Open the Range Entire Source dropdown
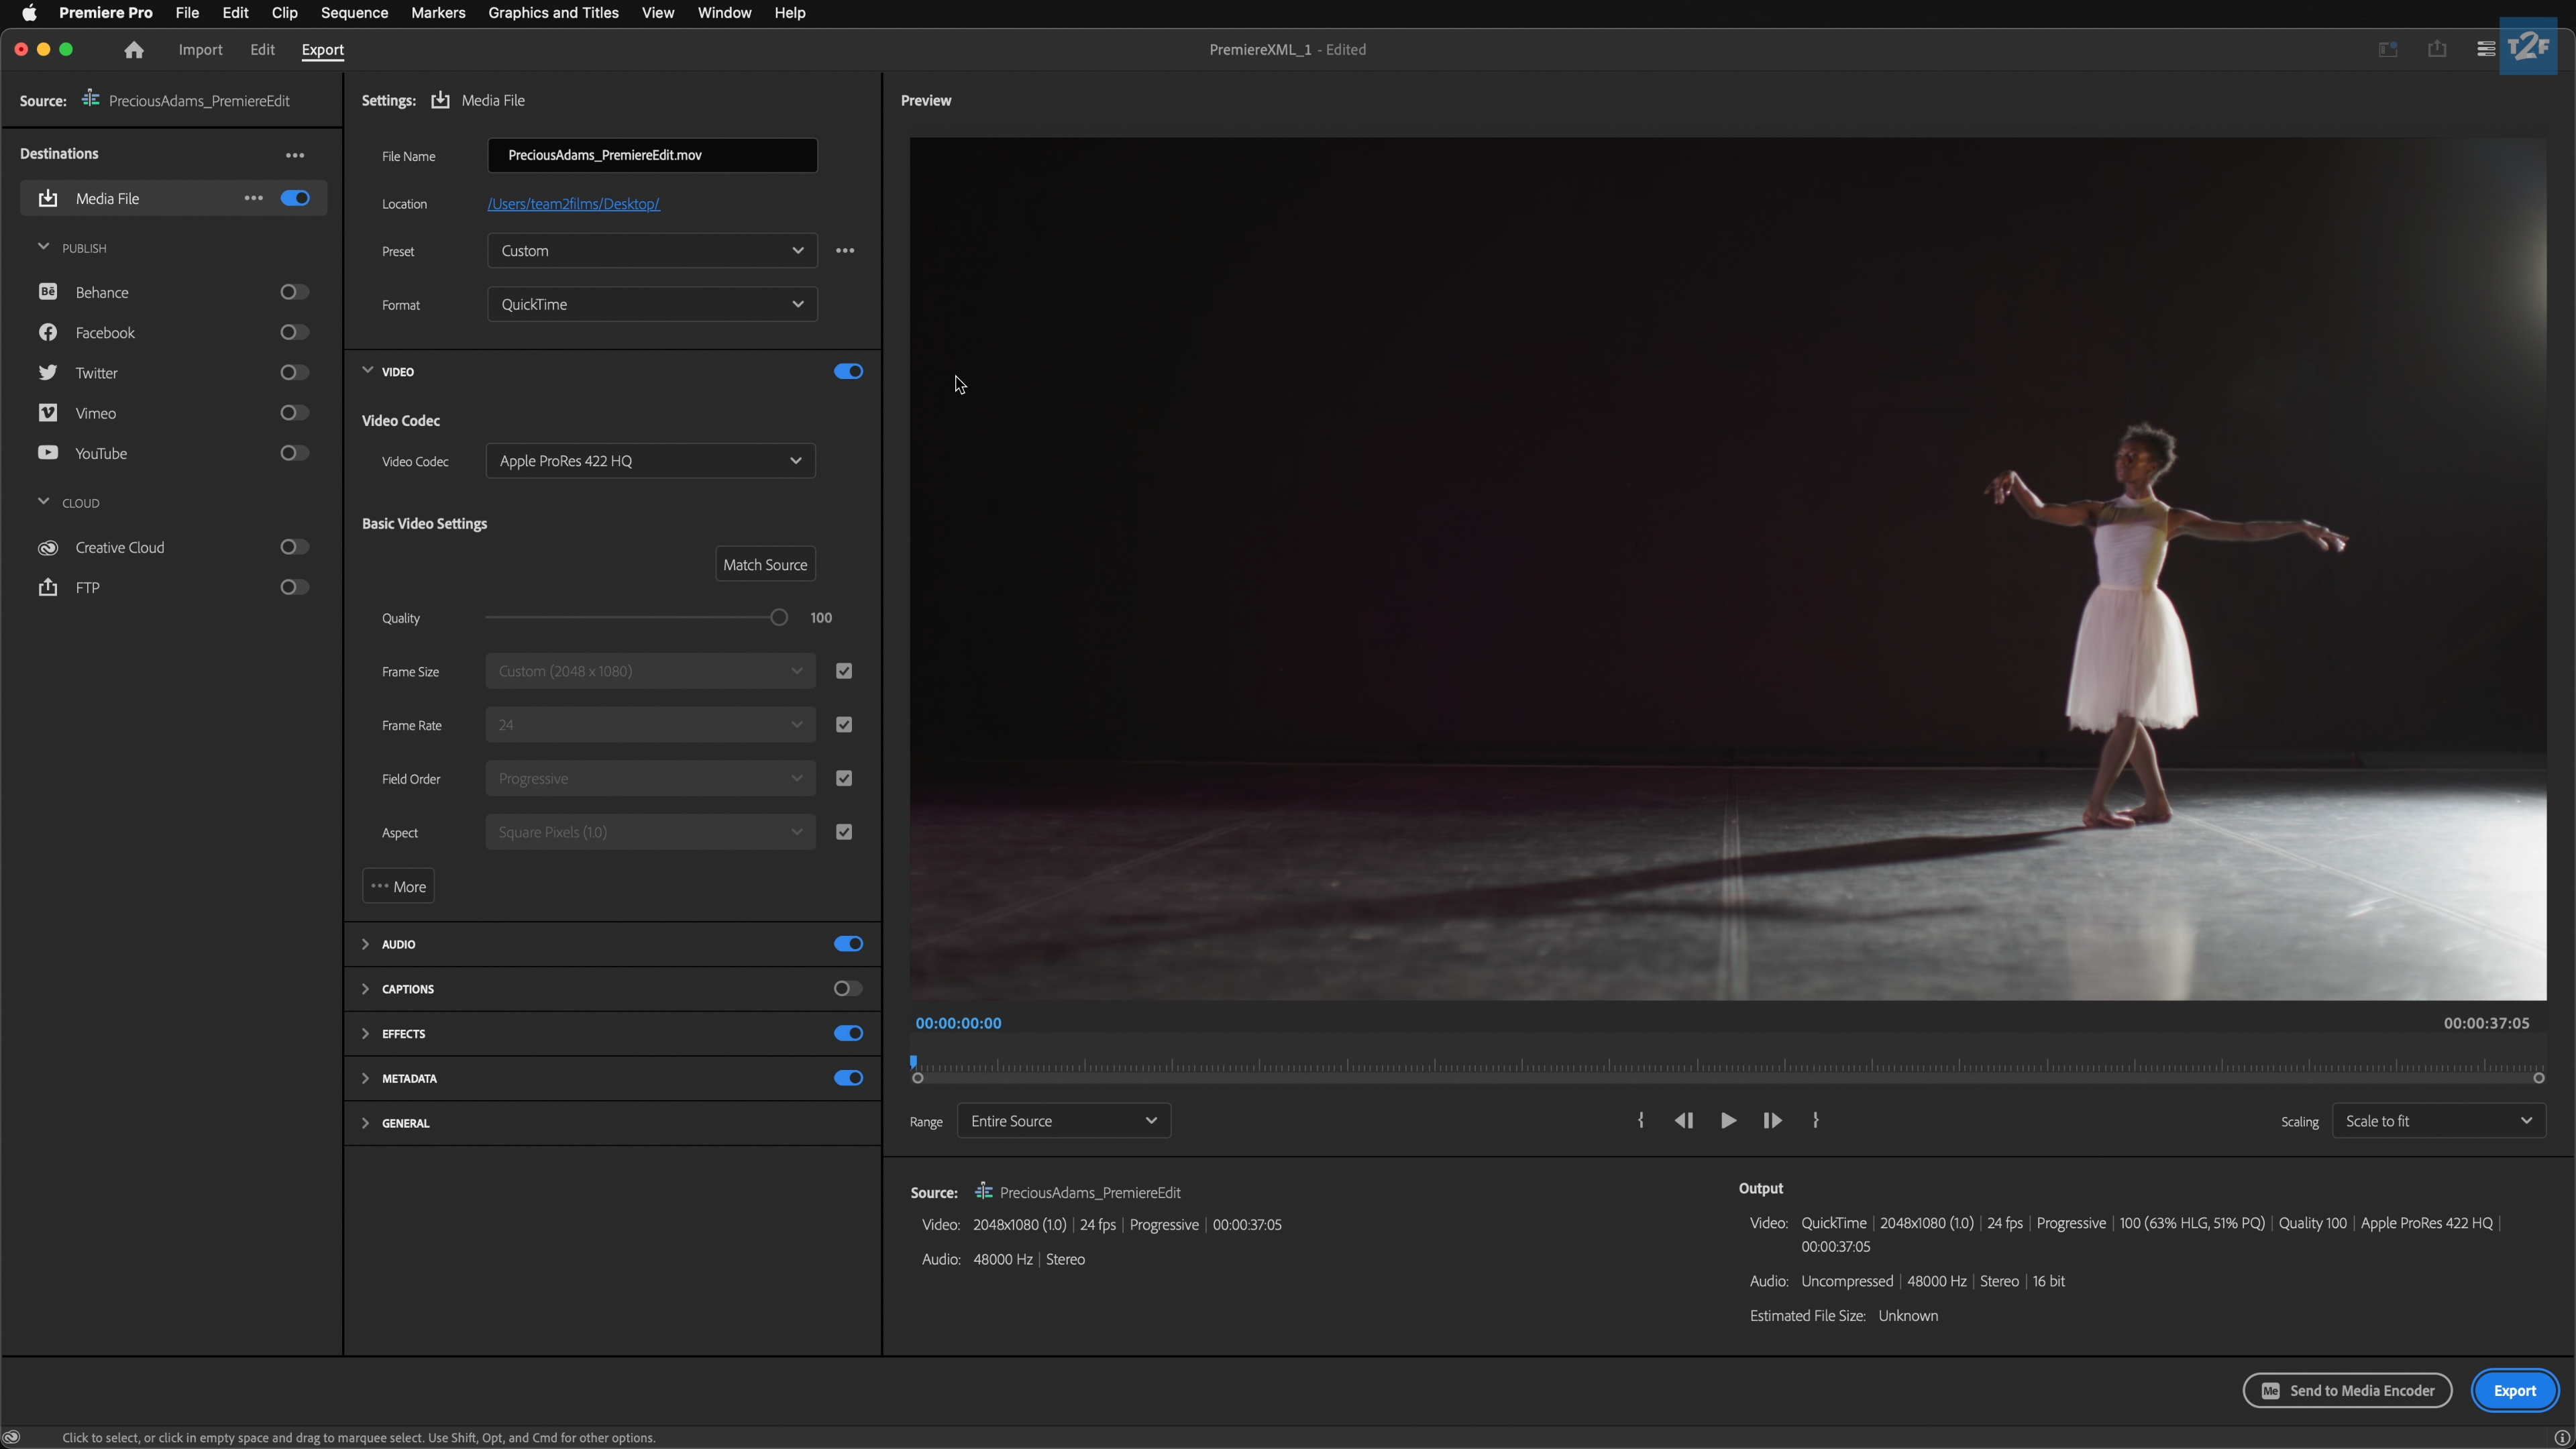 point(1063,1121)
